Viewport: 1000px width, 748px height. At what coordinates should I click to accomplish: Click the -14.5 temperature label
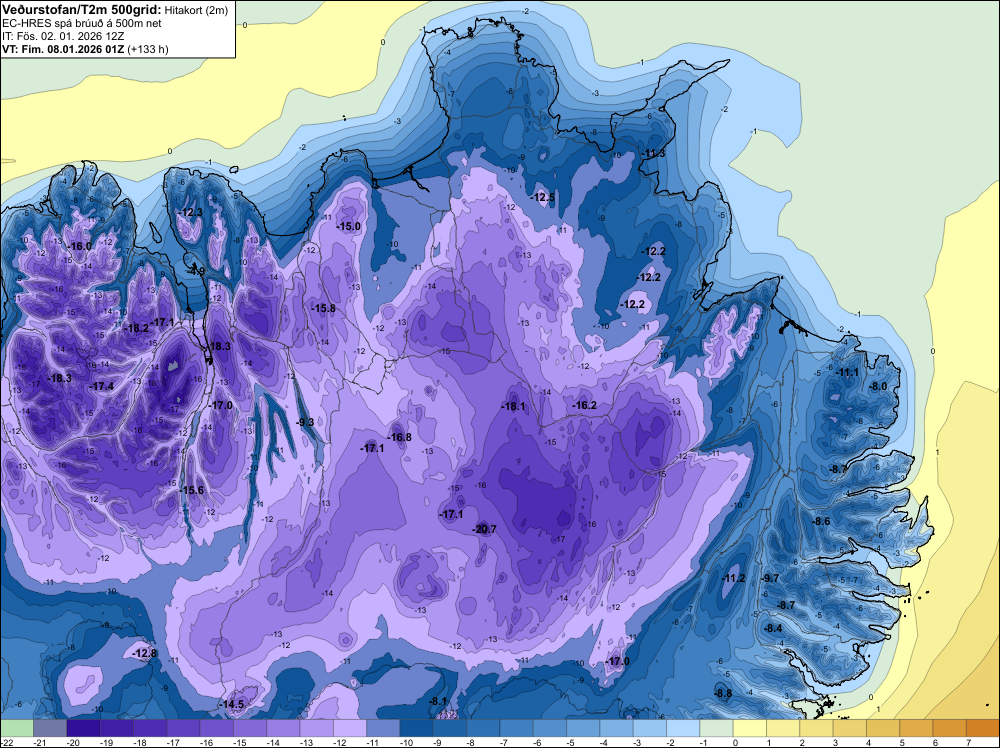pyautogui.click(x=232, y=705)
